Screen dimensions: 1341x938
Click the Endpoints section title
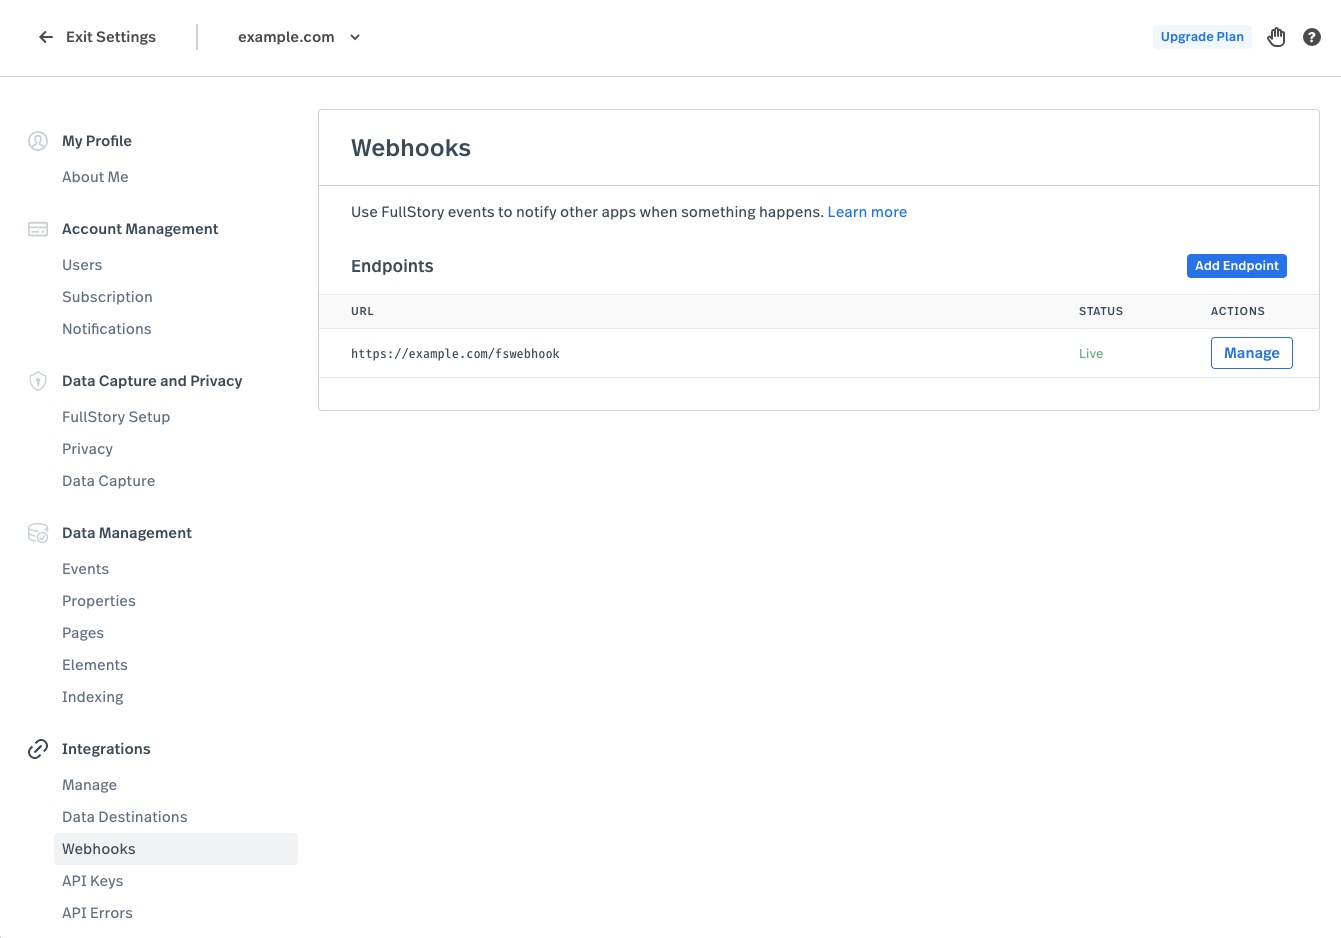click(x=392, y=266)
